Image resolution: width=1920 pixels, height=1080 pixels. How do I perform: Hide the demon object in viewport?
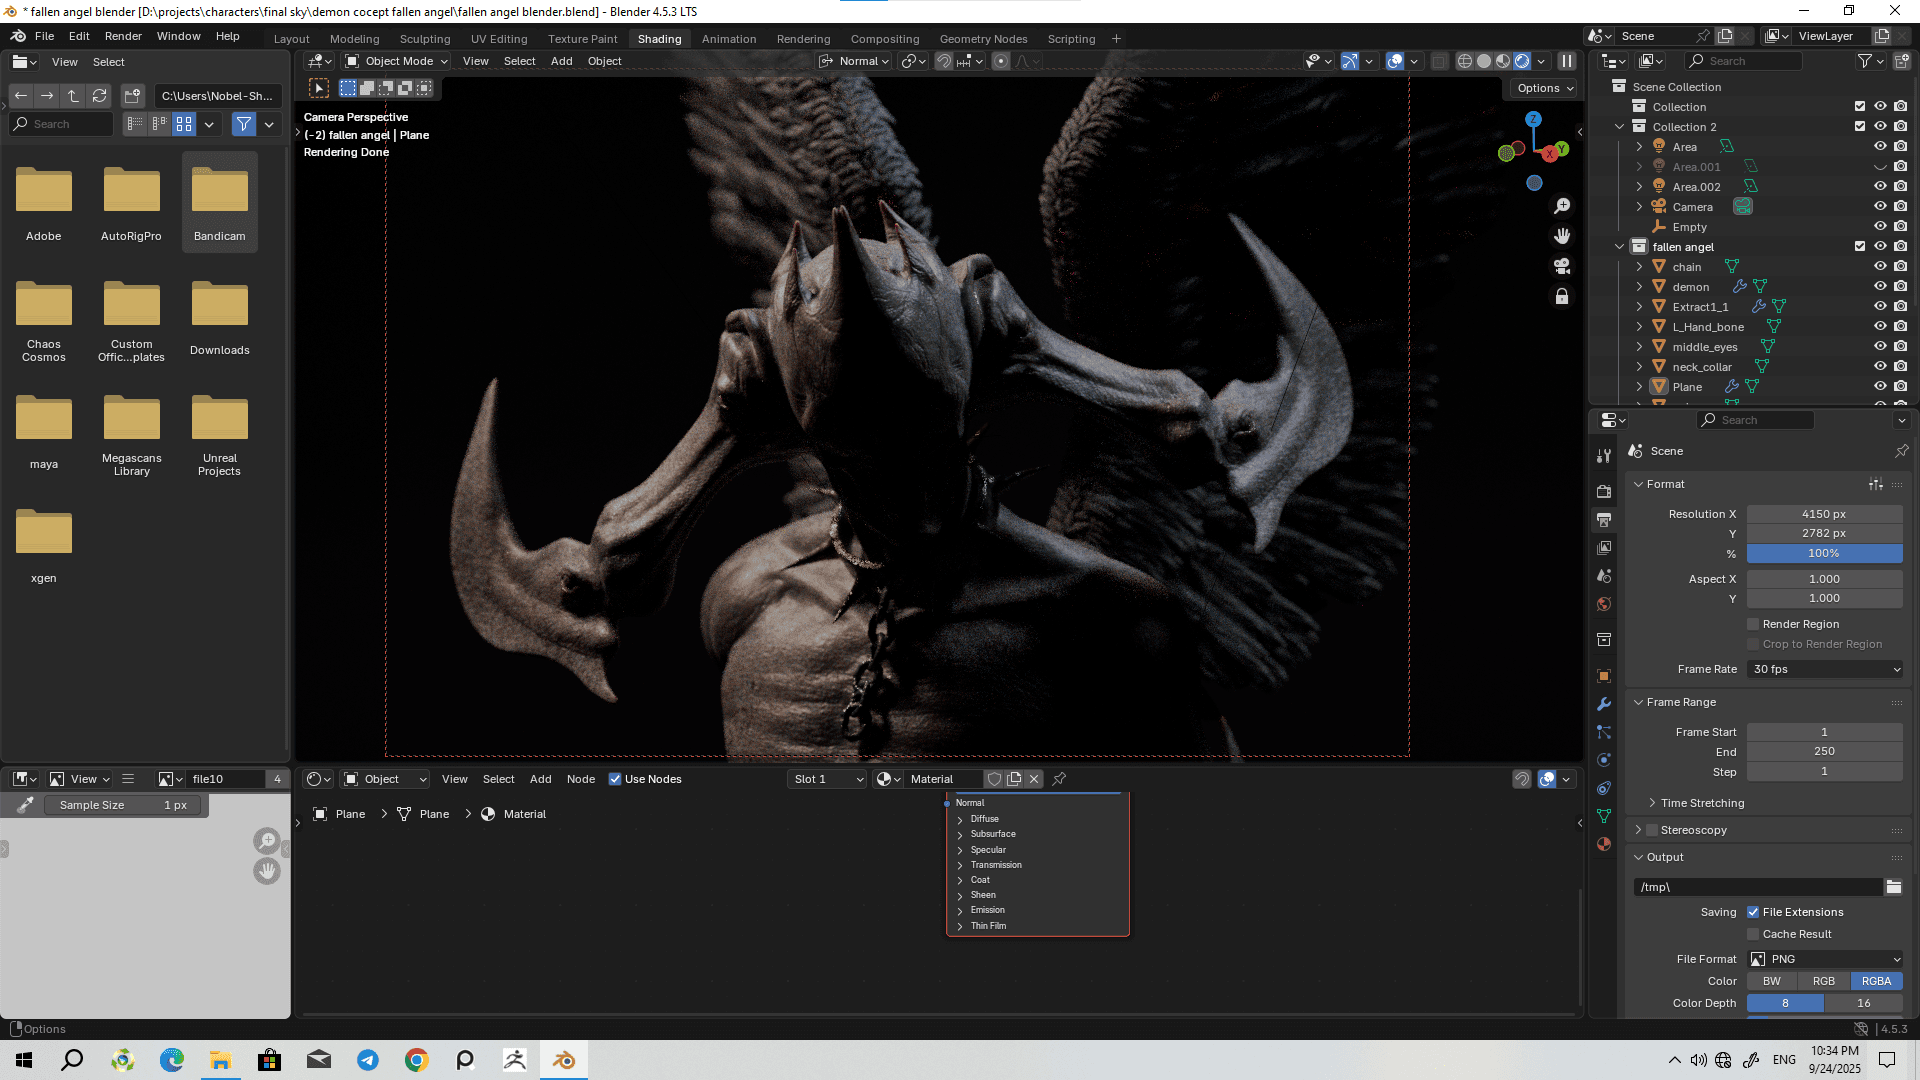click(1880, 287)
